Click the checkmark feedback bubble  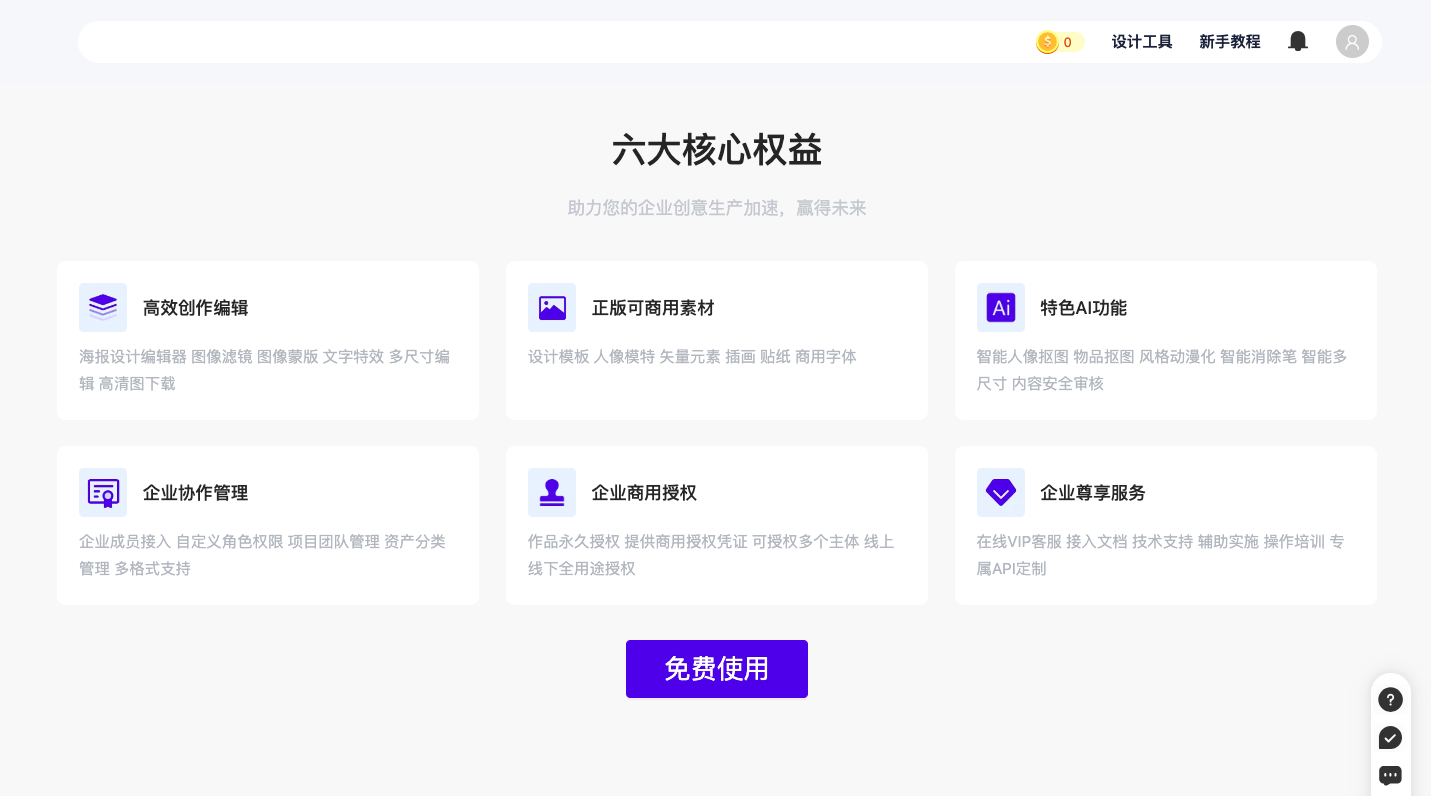[1390, 738]
